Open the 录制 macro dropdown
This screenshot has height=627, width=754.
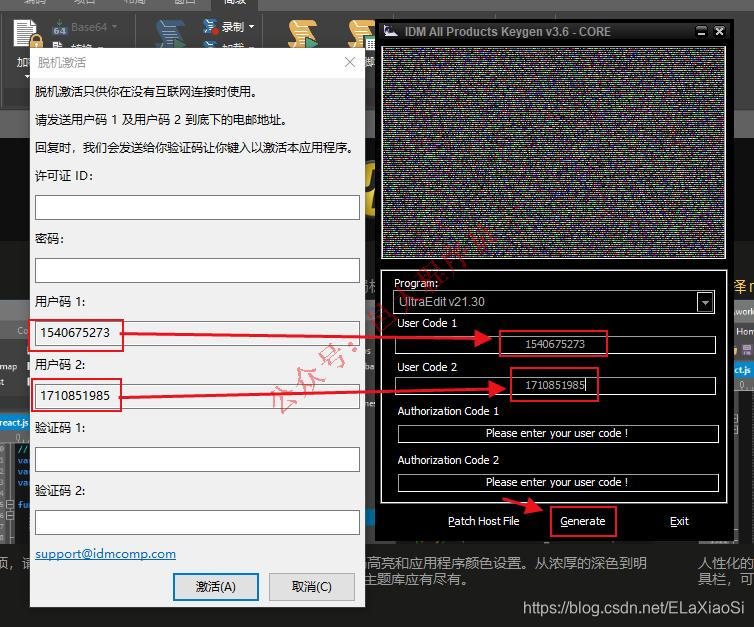coord(251,27)
